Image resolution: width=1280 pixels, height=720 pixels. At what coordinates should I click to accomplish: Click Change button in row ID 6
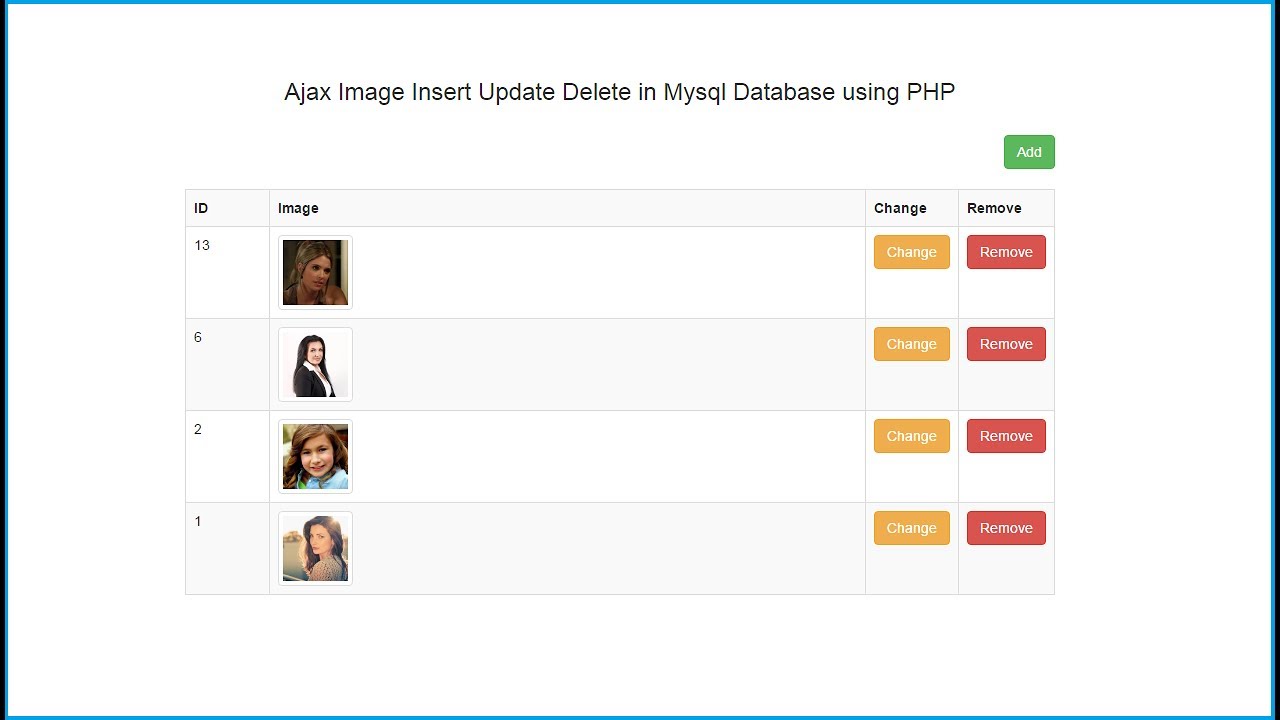(911, 344)
